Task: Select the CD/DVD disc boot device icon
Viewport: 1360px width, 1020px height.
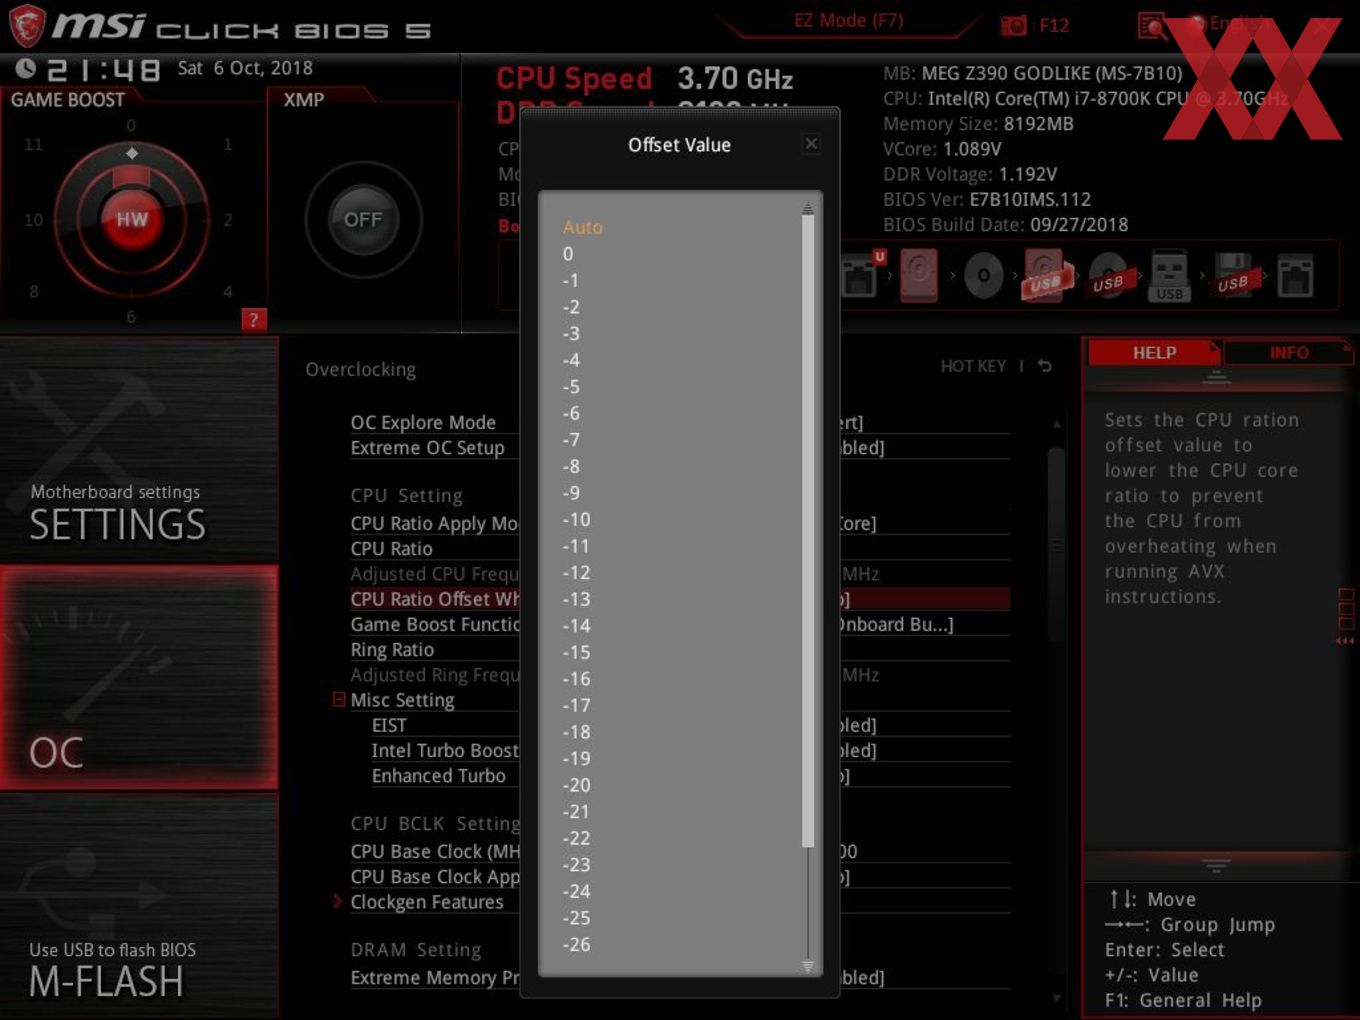Action: pyautogui.click(x=984, y=276)
